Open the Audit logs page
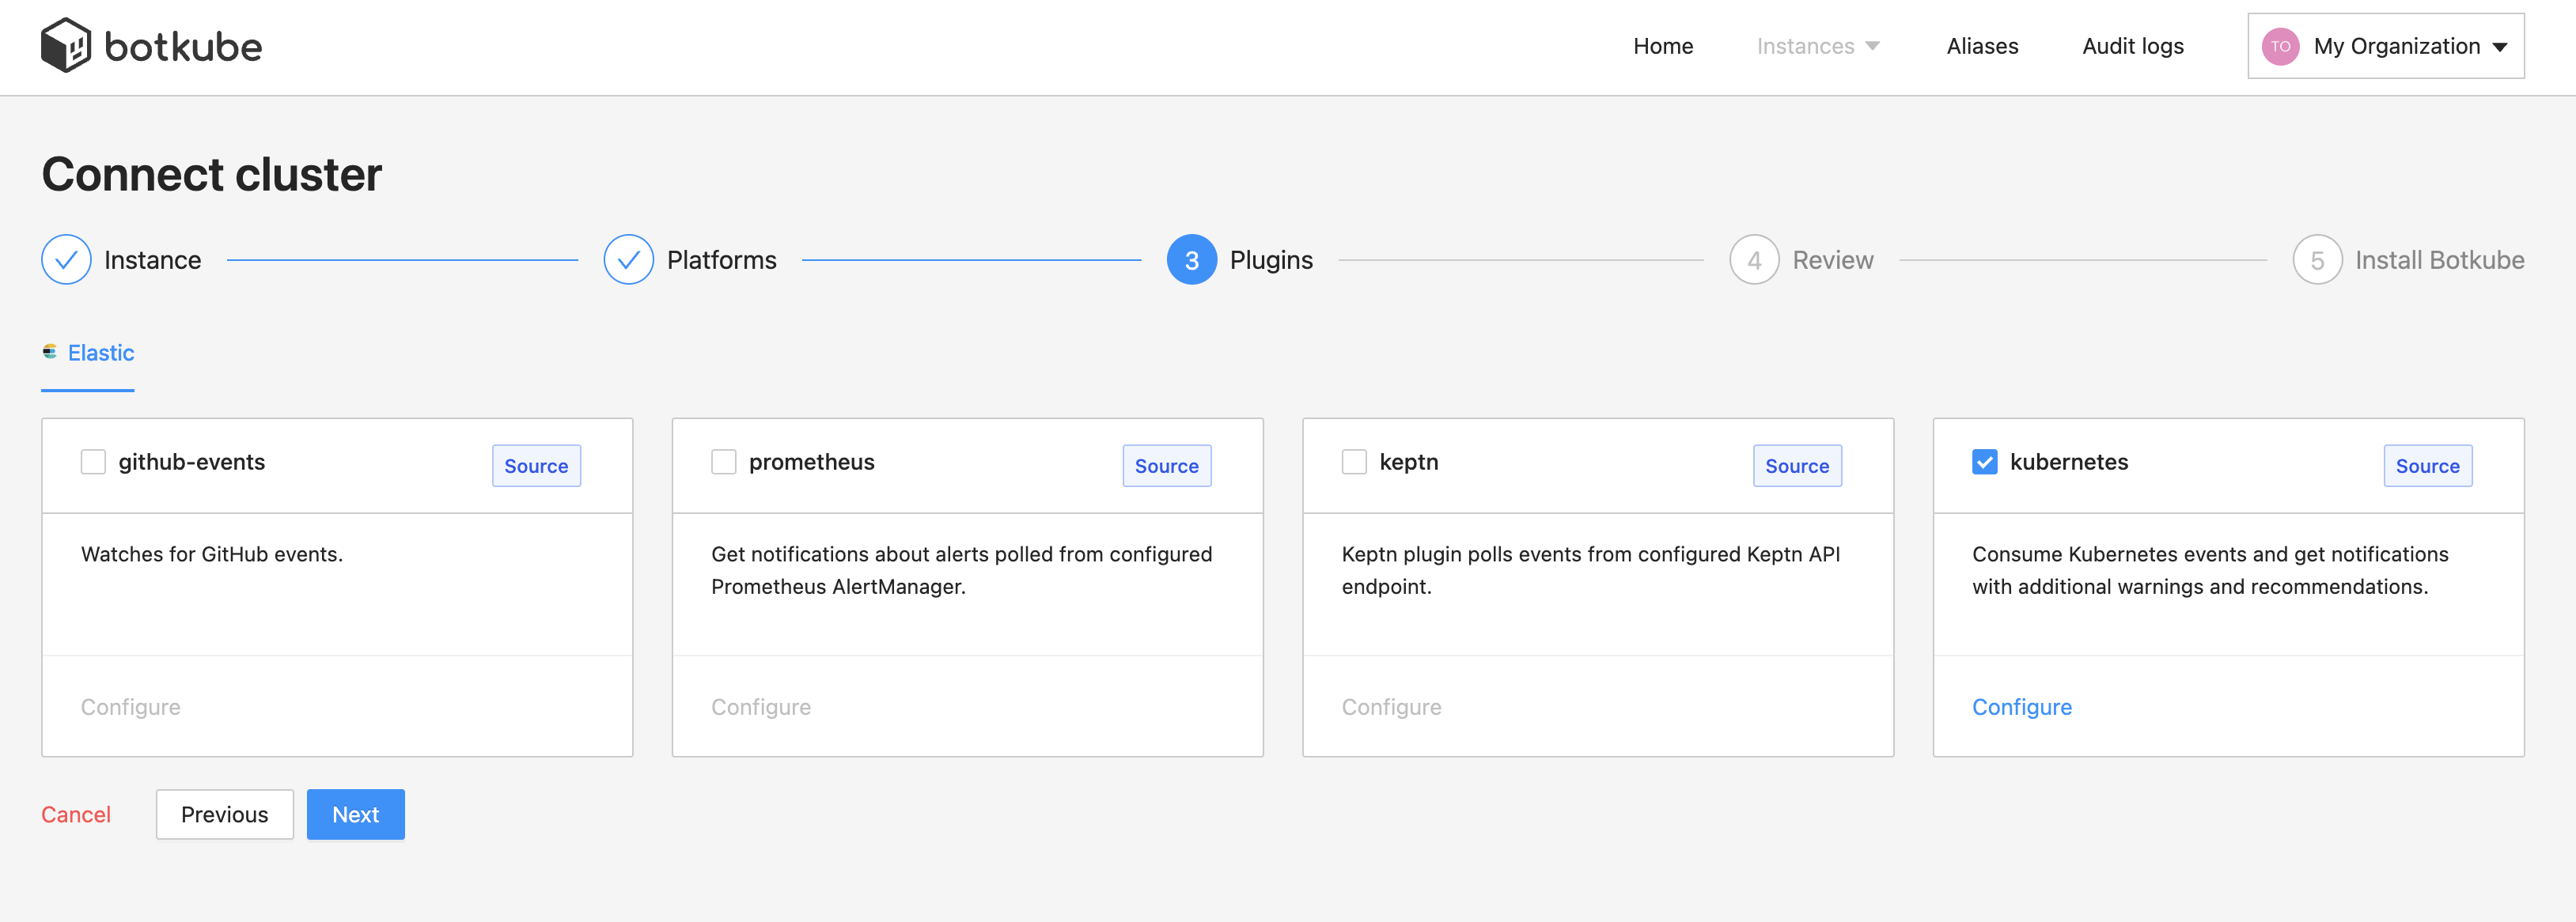 (x=2133, y=46)
